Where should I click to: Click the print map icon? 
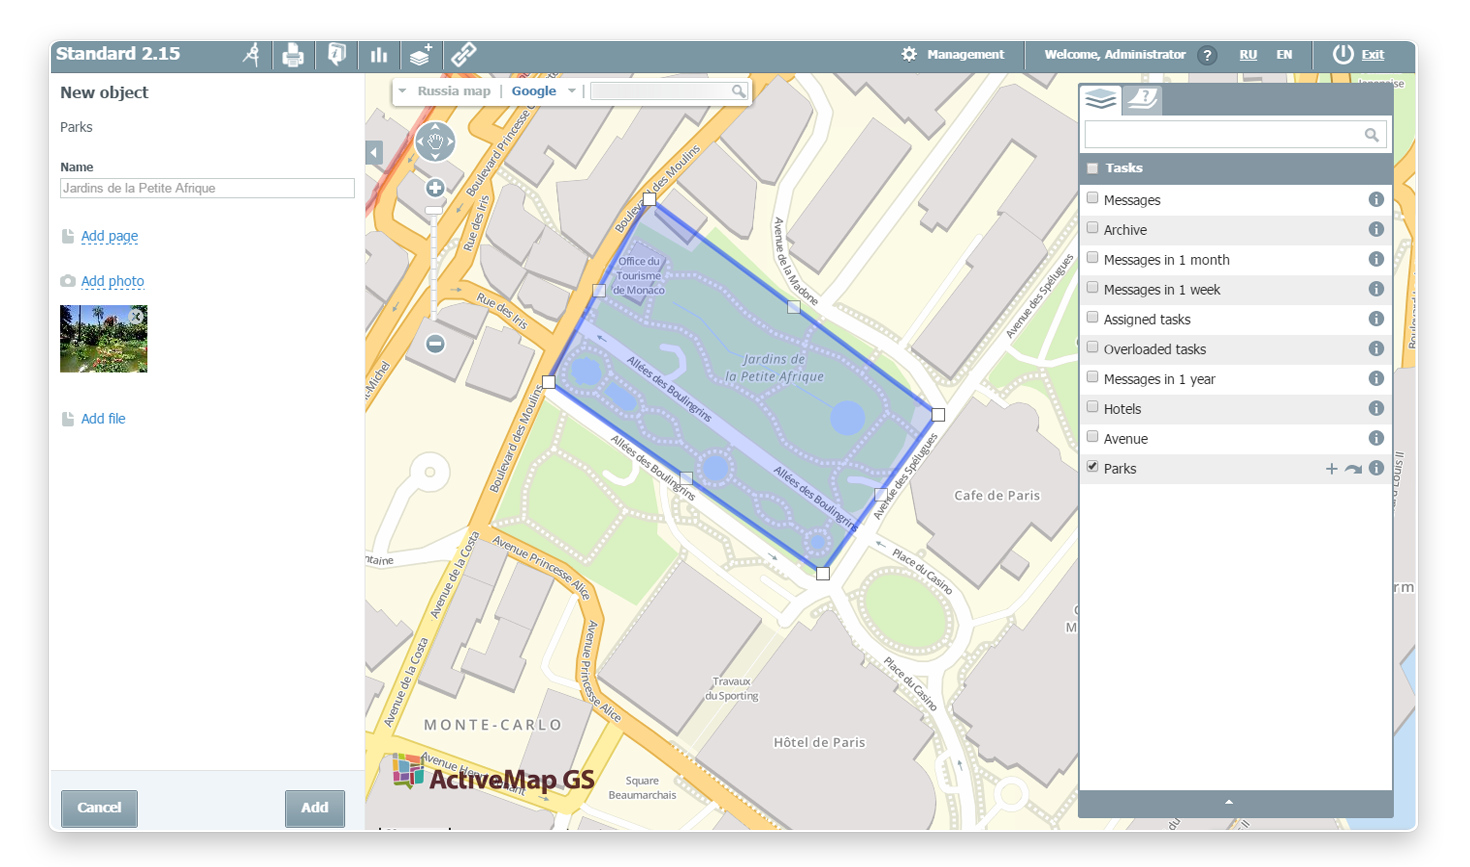pyautogui.click(x=293, y=55)
